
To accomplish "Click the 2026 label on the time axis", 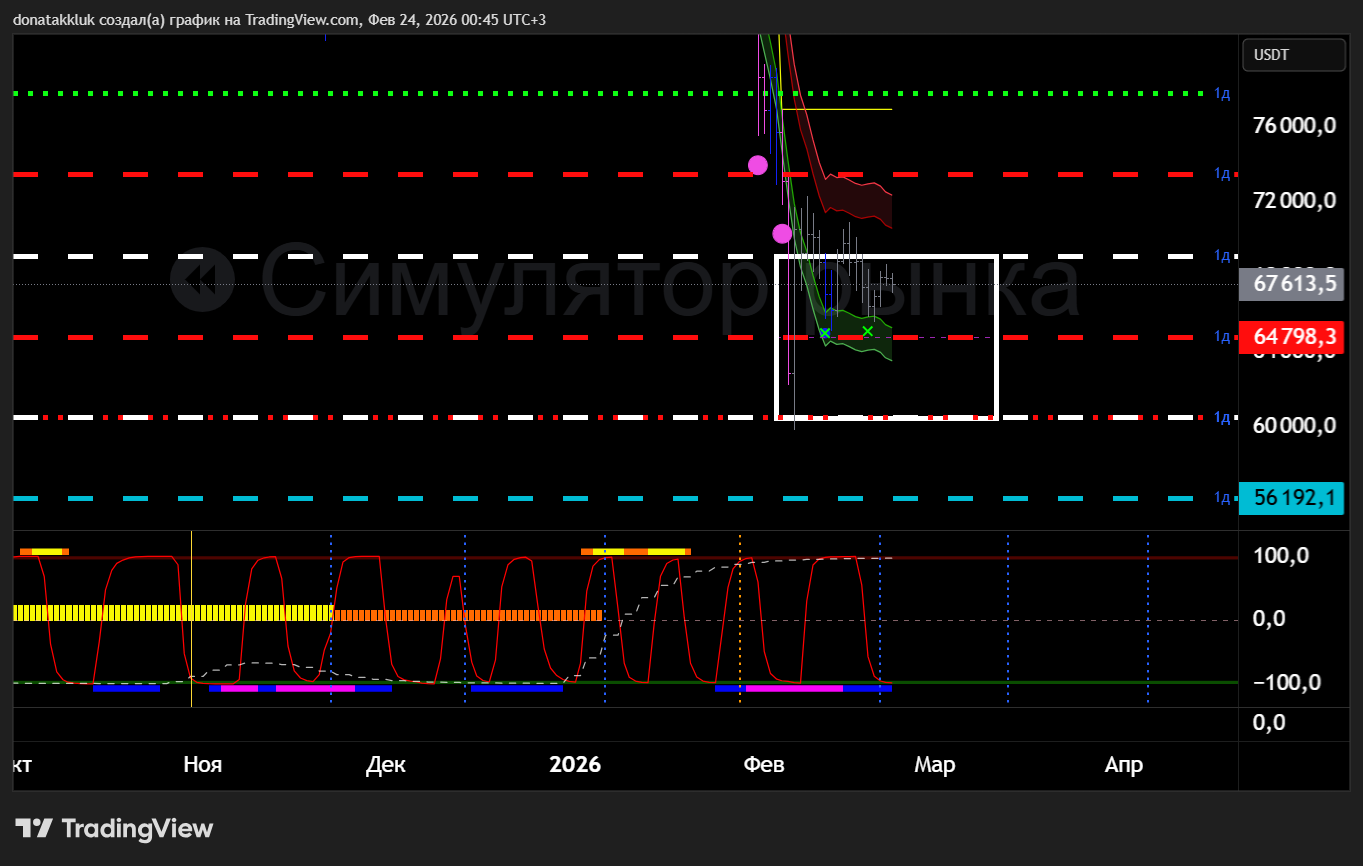I will 575,765.
